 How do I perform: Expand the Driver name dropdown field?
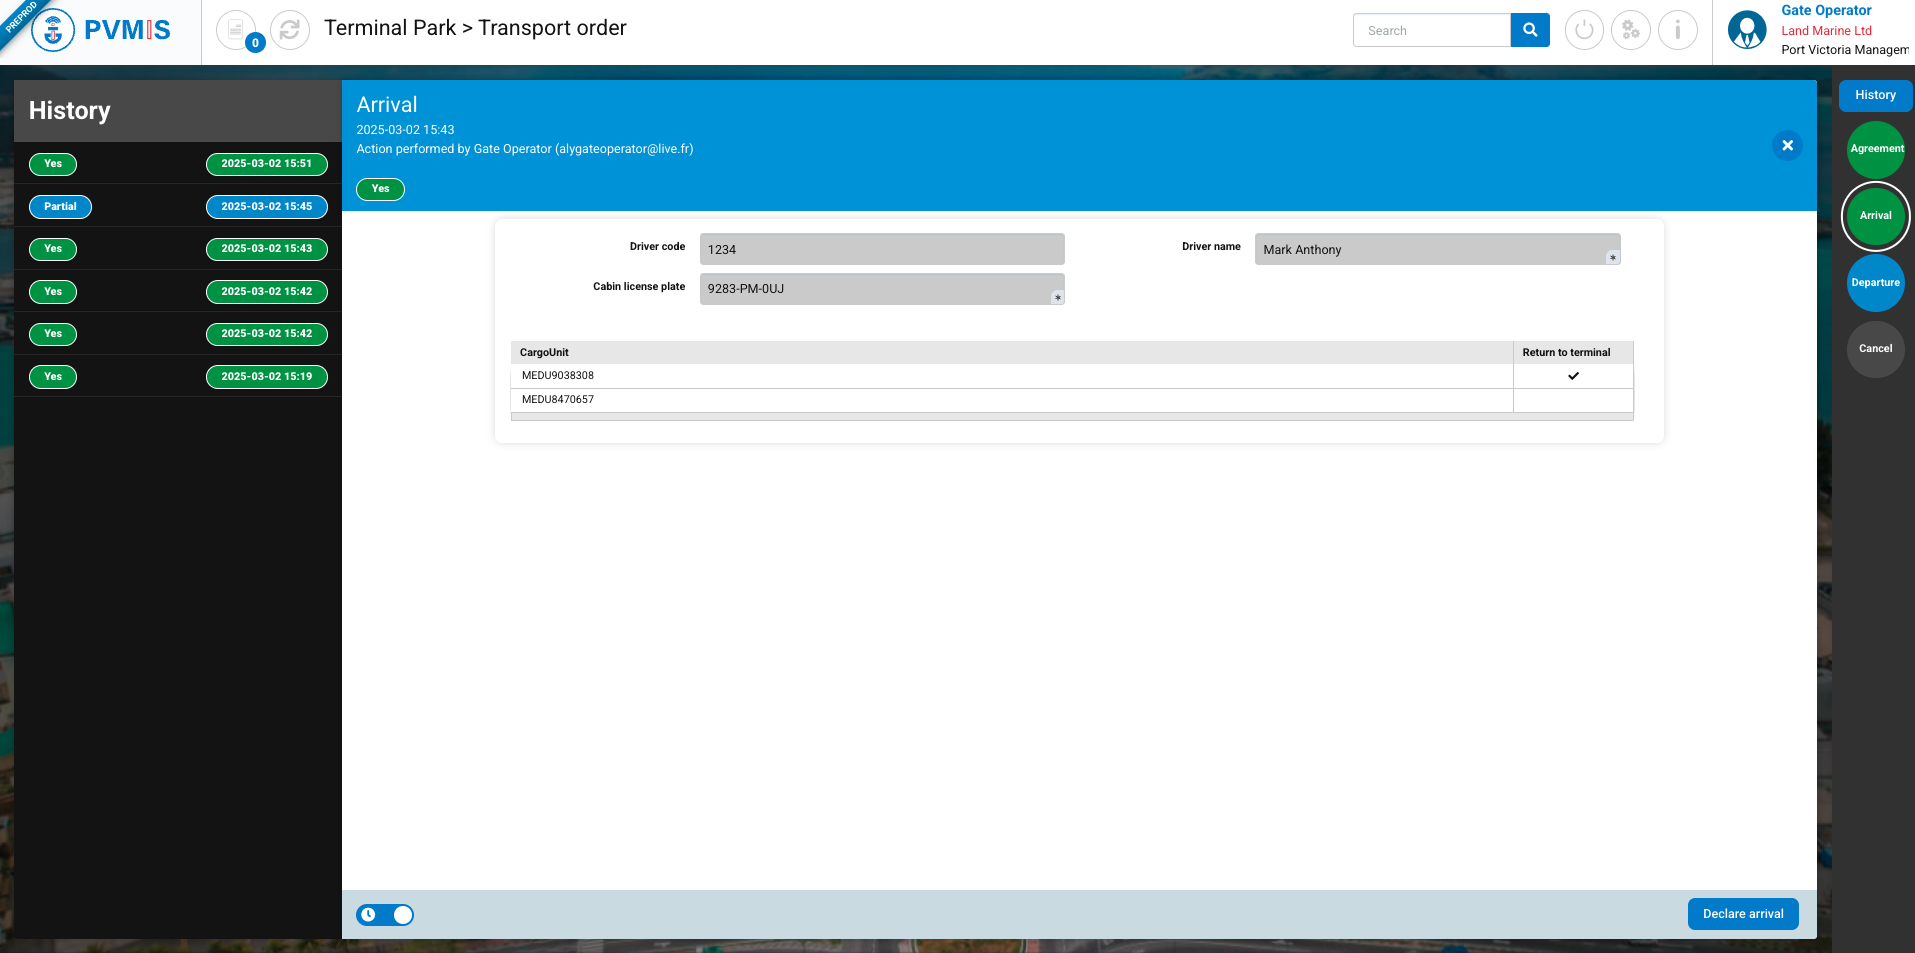coord(1436,250)
